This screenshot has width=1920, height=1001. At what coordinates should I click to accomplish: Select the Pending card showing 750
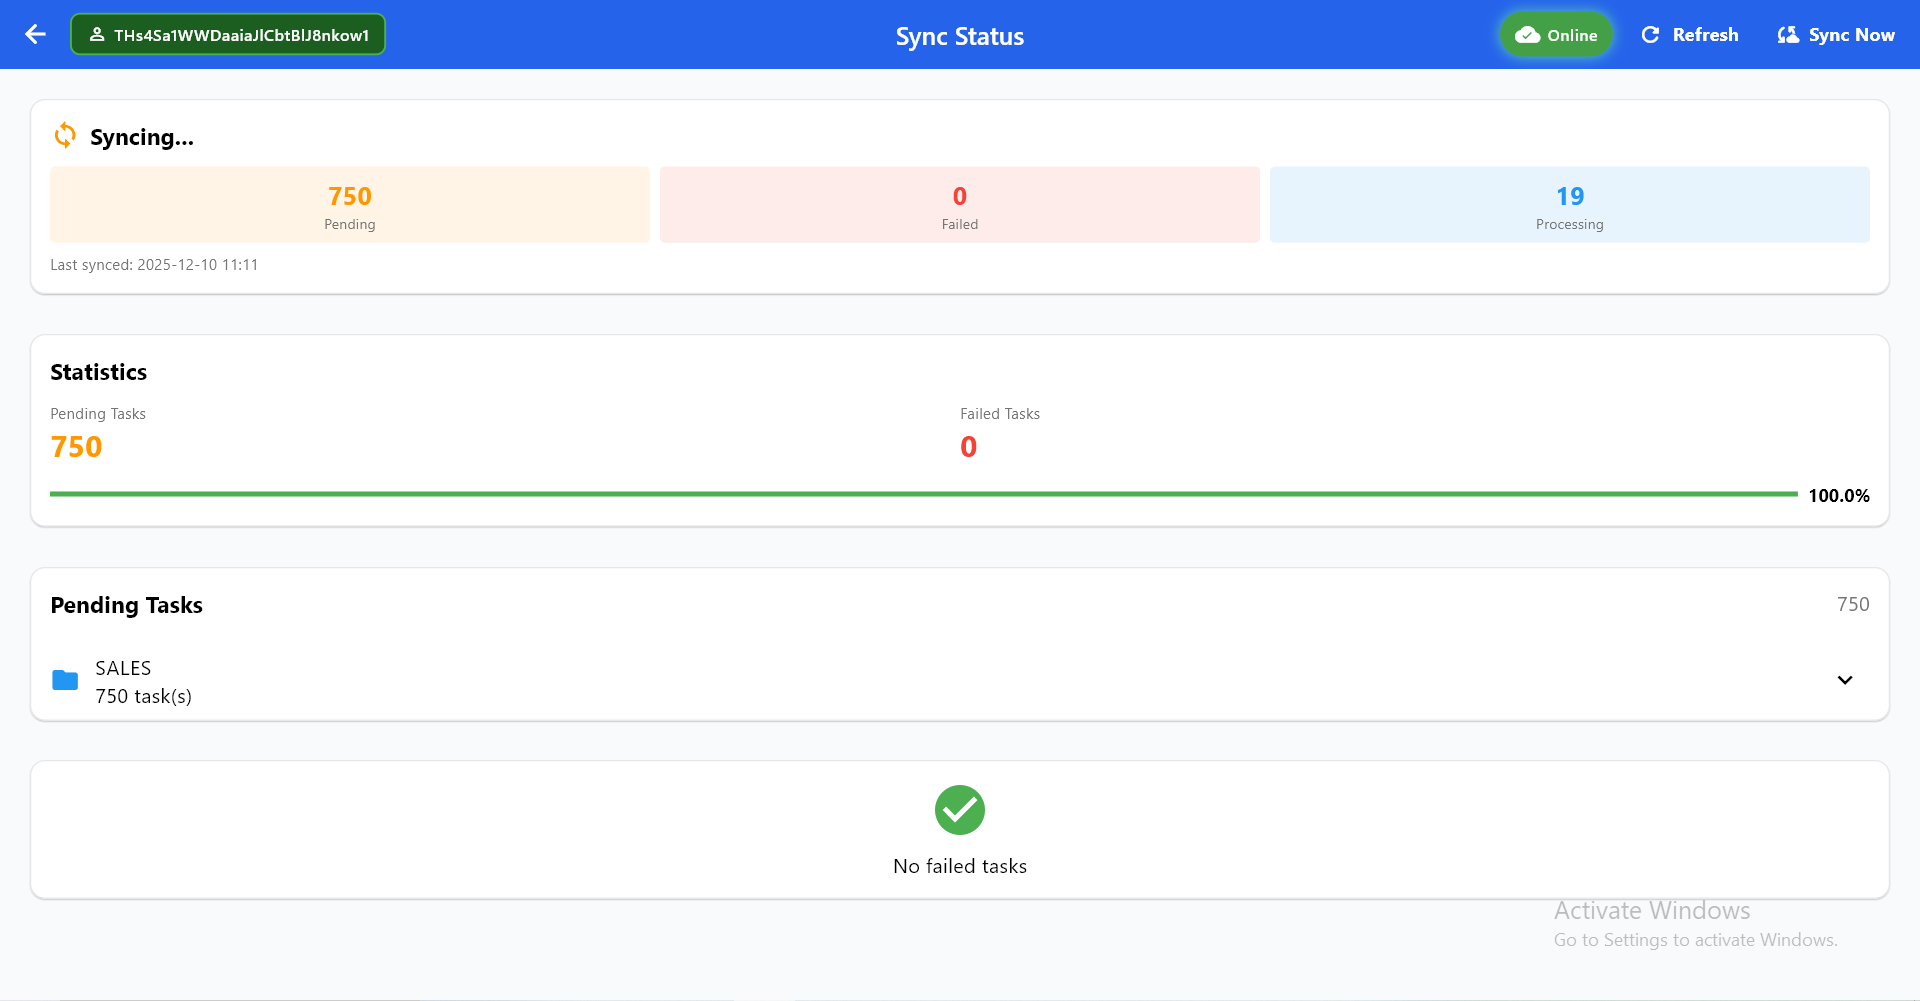point(350,204)
